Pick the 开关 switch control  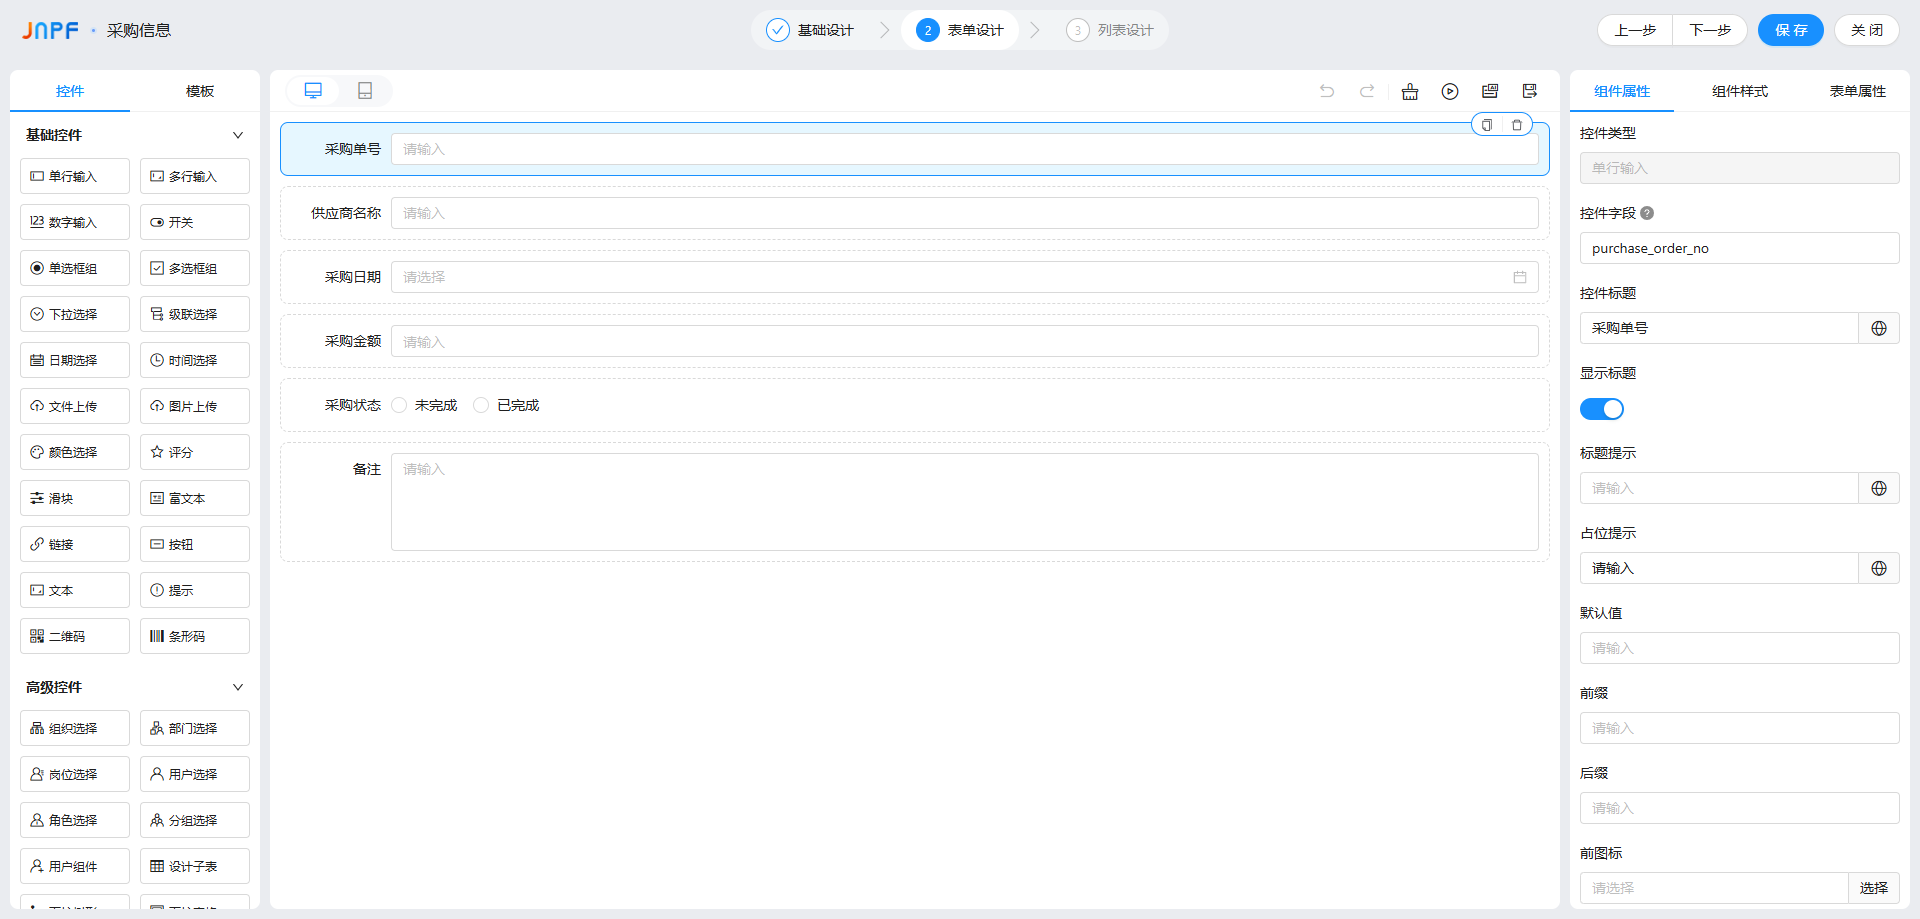tap(195, 222)
